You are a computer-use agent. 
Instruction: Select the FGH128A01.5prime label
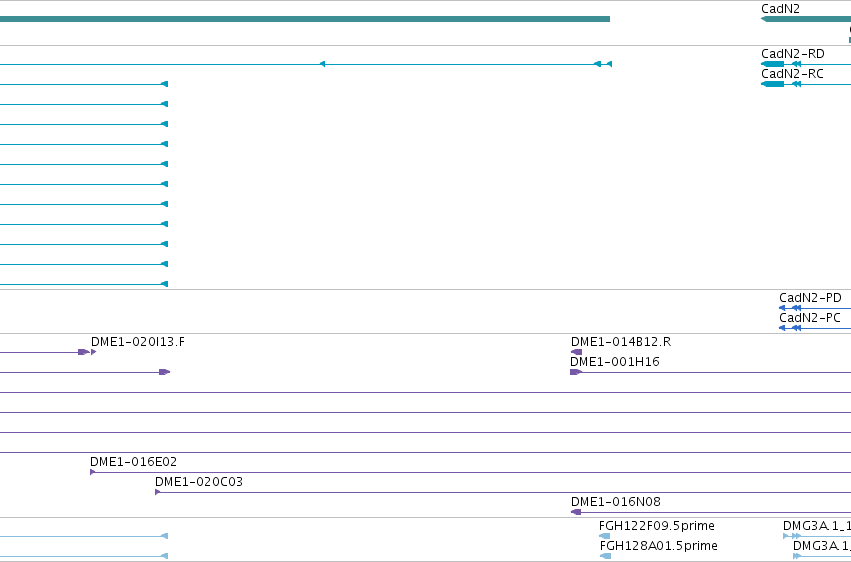click(x=659, y=546)
